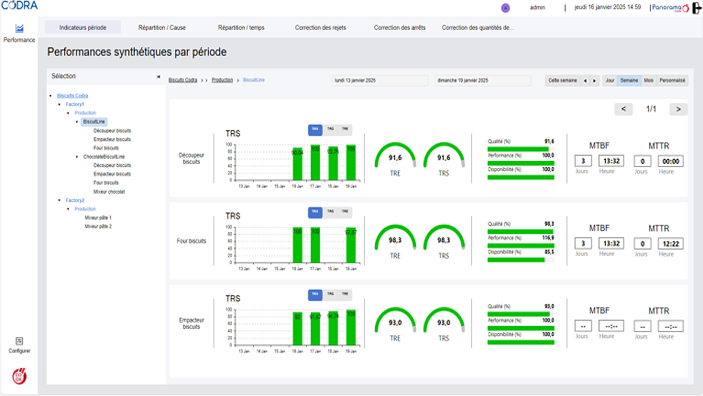Select Mixeur pâte 2 in the tree

[x=98, y=226]
